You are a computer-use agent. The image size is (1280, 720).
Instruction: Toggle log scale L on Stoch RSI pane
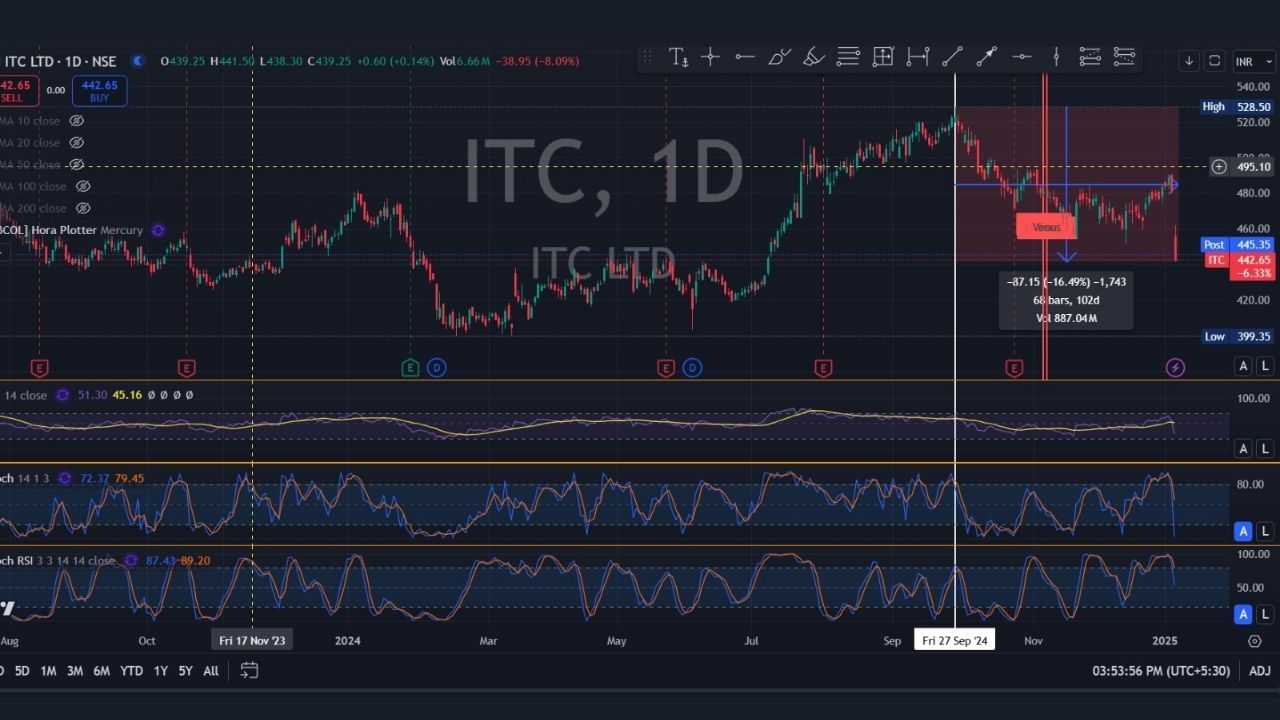coord(1265,612)
